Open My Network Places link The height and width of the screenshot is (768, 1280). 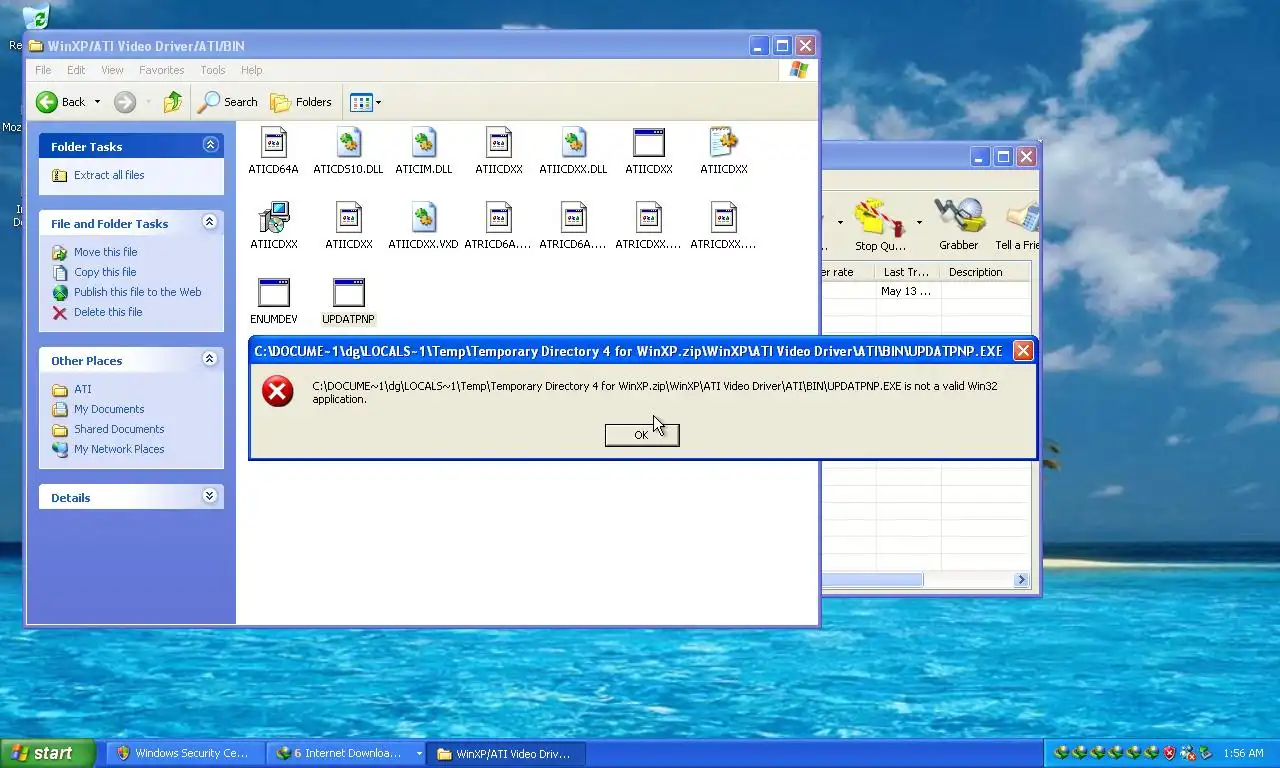coord(119,449)
